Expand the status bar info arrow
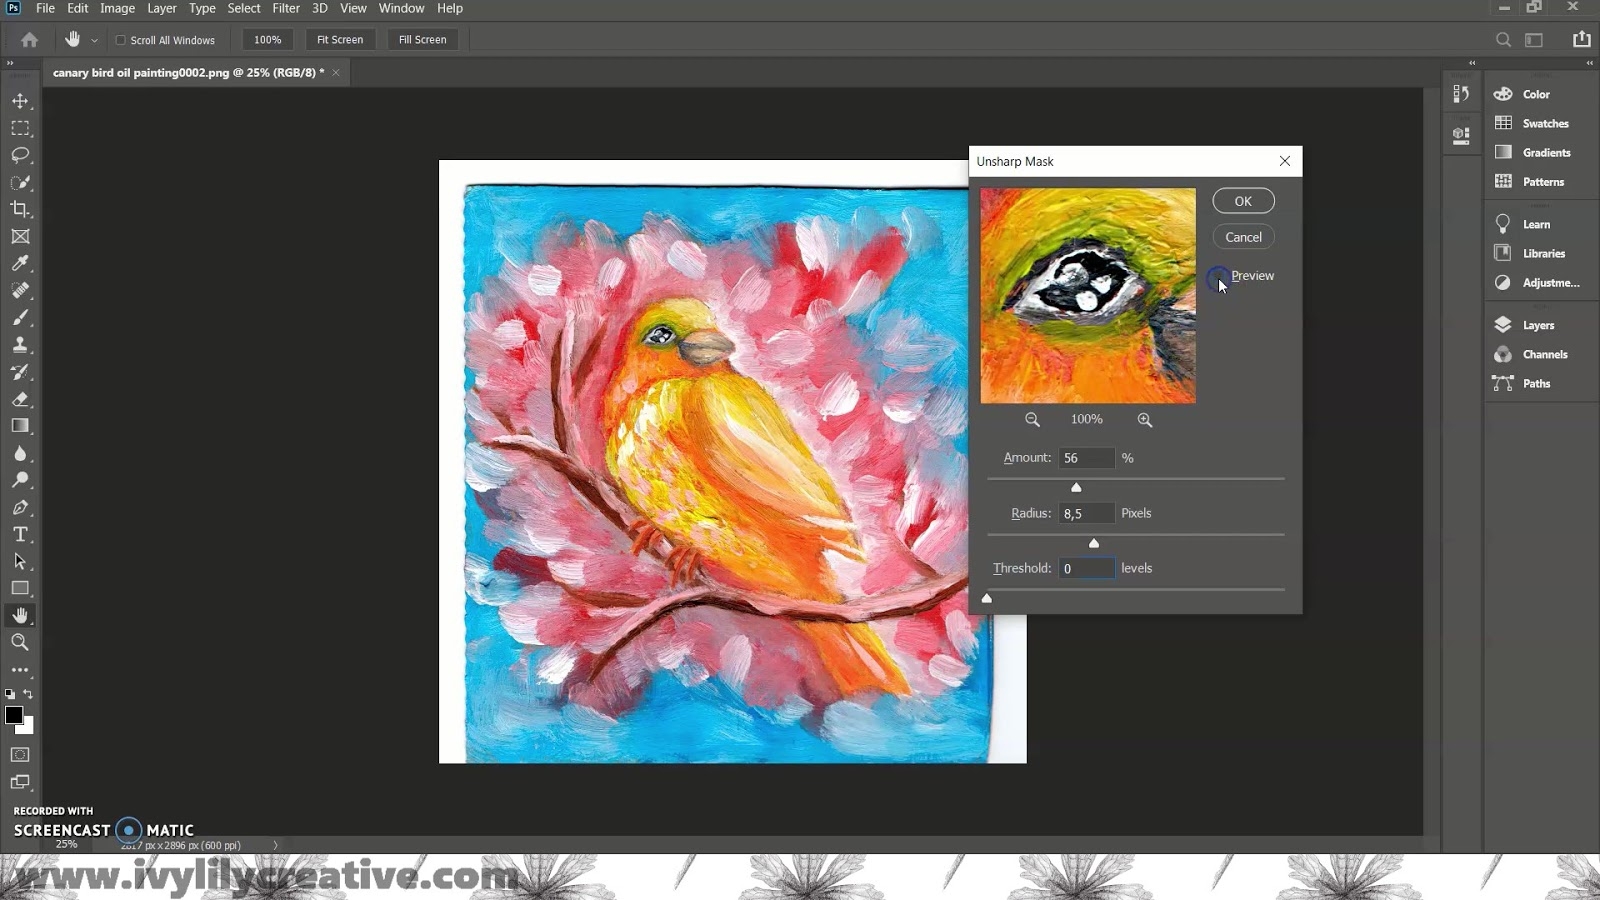 (x=276, y=845)
